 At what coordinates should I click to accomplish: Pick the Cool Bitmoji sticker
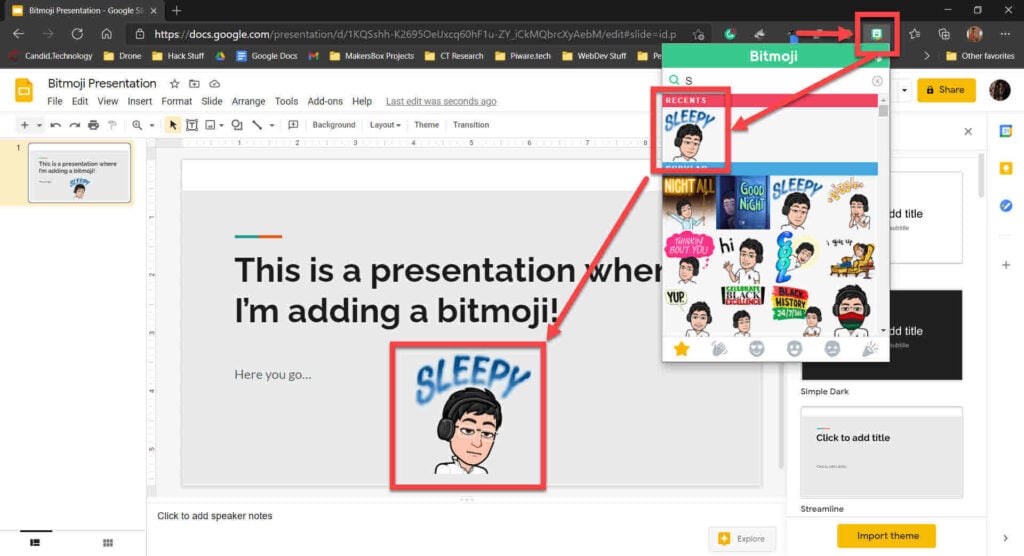point(796,257)
